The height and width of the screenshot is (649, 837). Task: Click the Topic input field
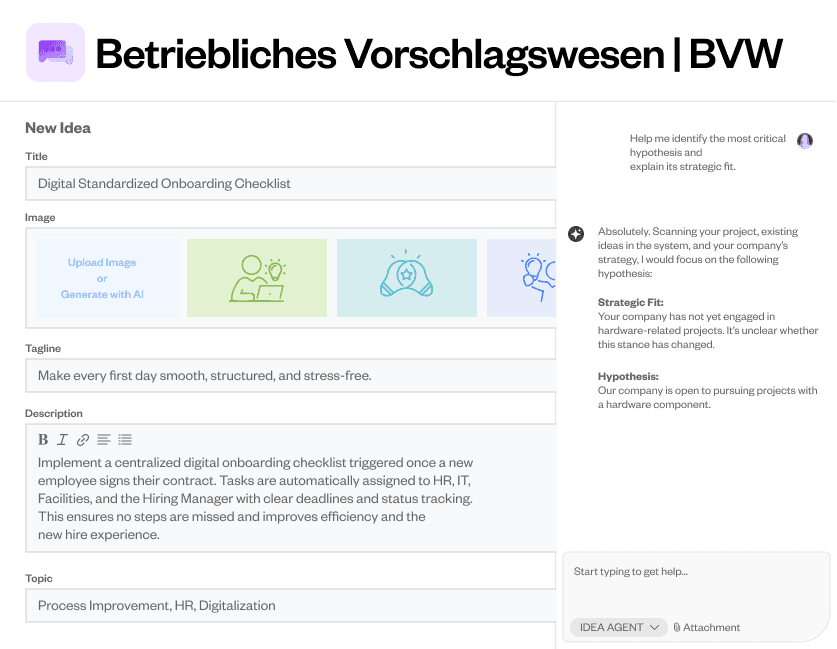(x=291, y=606)
